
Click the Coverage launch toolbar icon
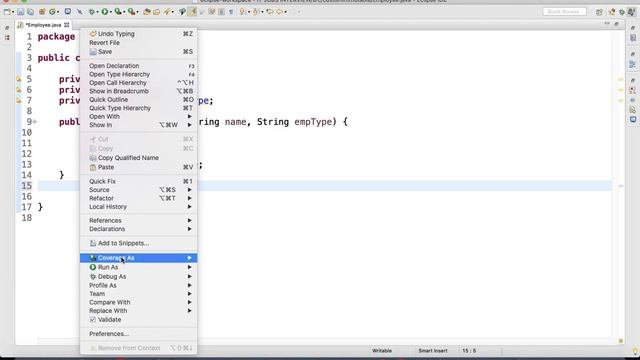point(118,12)
